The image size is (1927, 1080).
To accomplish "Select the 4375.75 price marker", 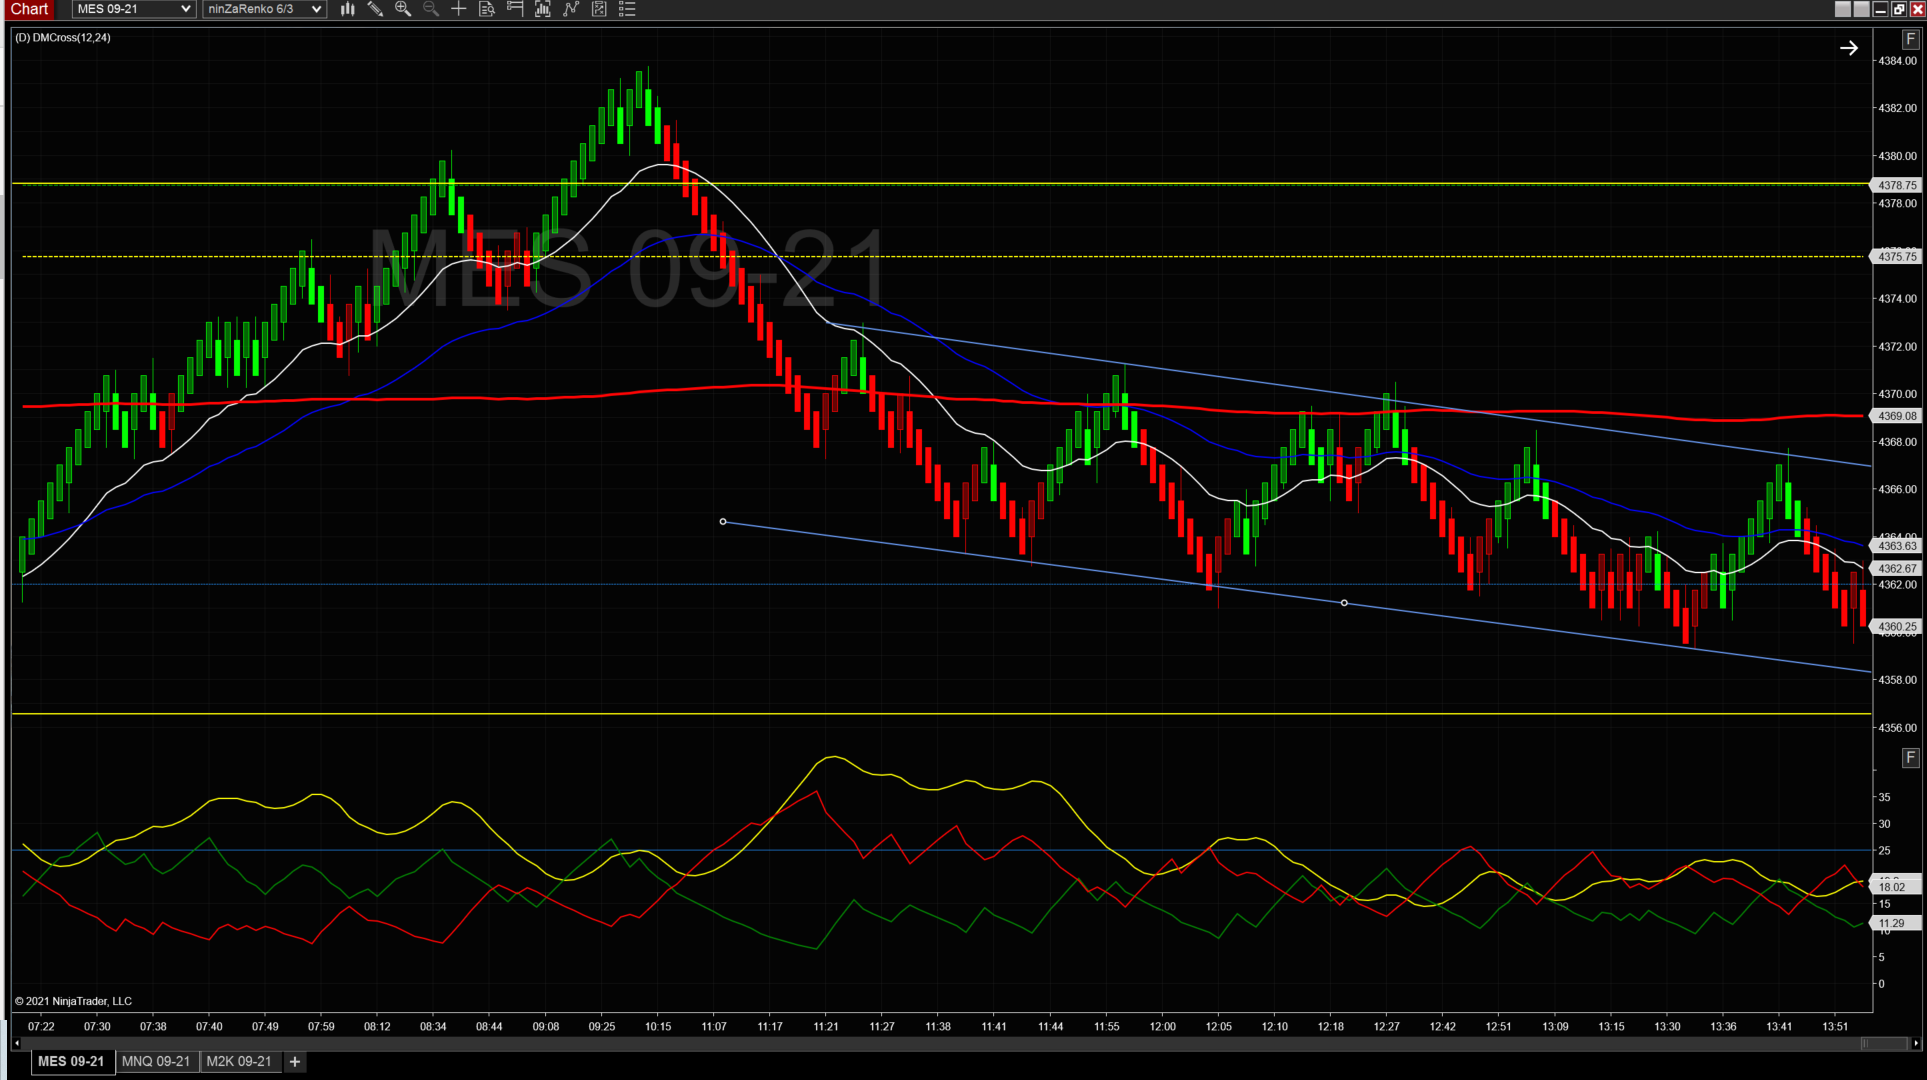I will point(1896,257).
